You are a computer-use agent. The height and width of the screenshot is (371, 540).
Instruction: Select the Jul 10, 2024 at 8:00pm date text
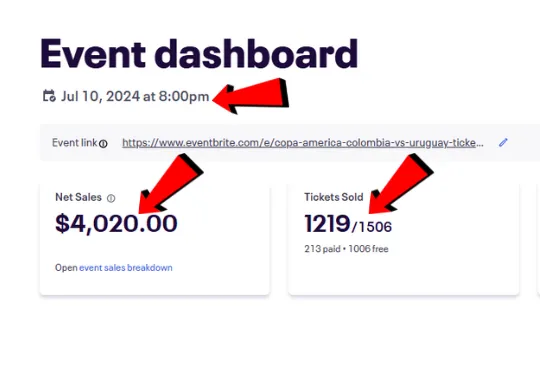point(135,96)
